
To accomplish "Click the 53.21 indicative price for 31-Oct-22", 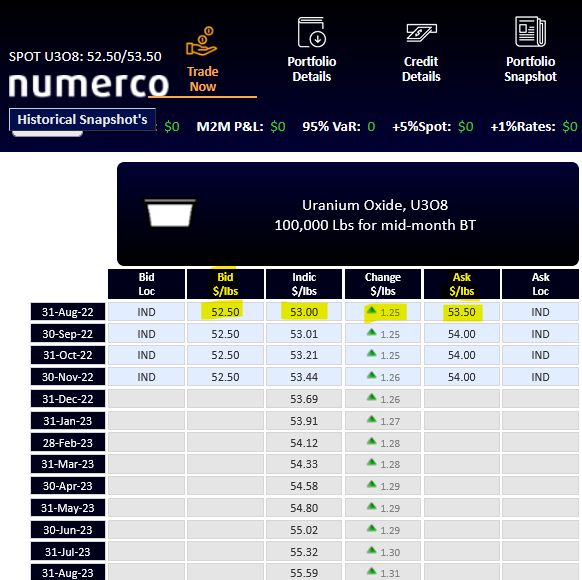I will tap(304, 355).
